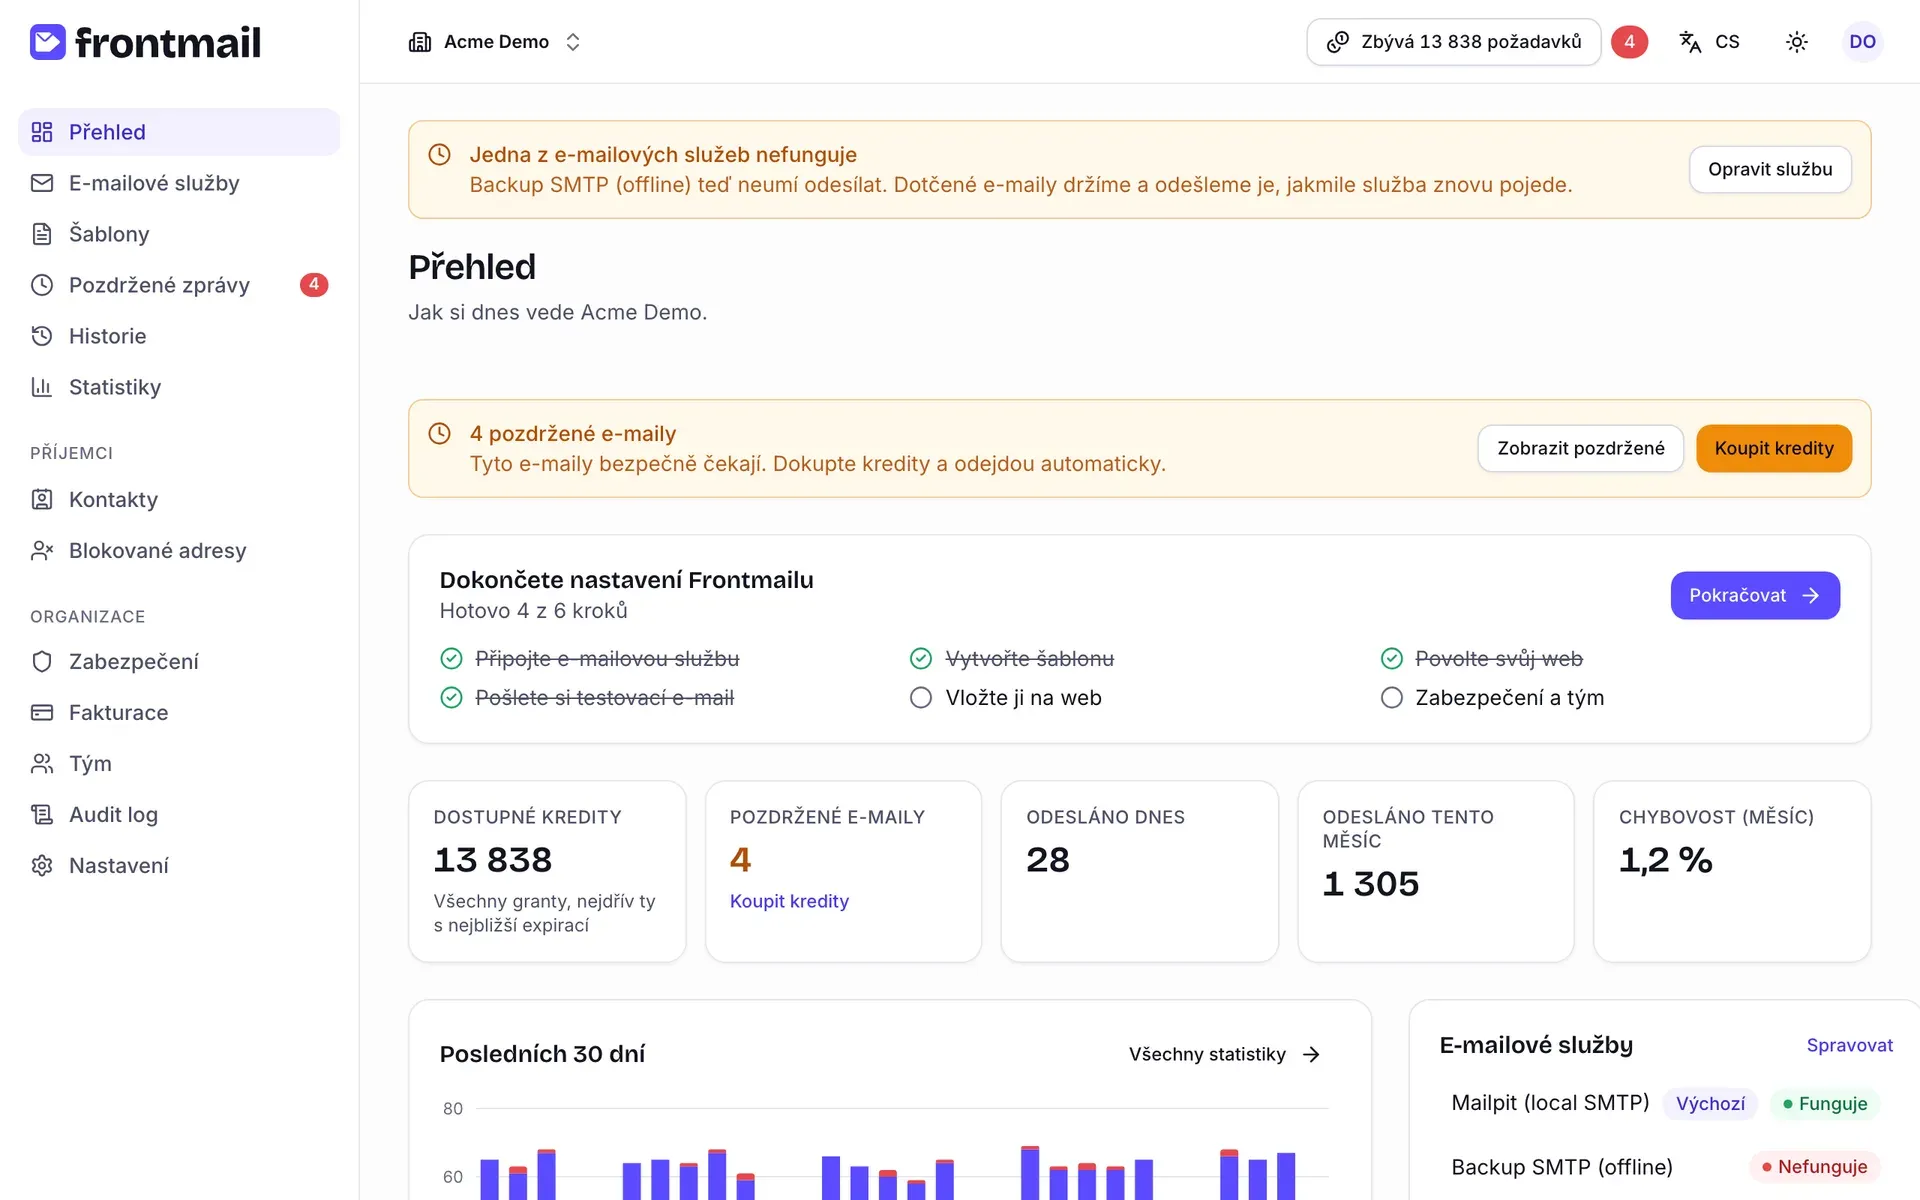Navigate to Historie

pyautogui.click(x=179, y=336)
